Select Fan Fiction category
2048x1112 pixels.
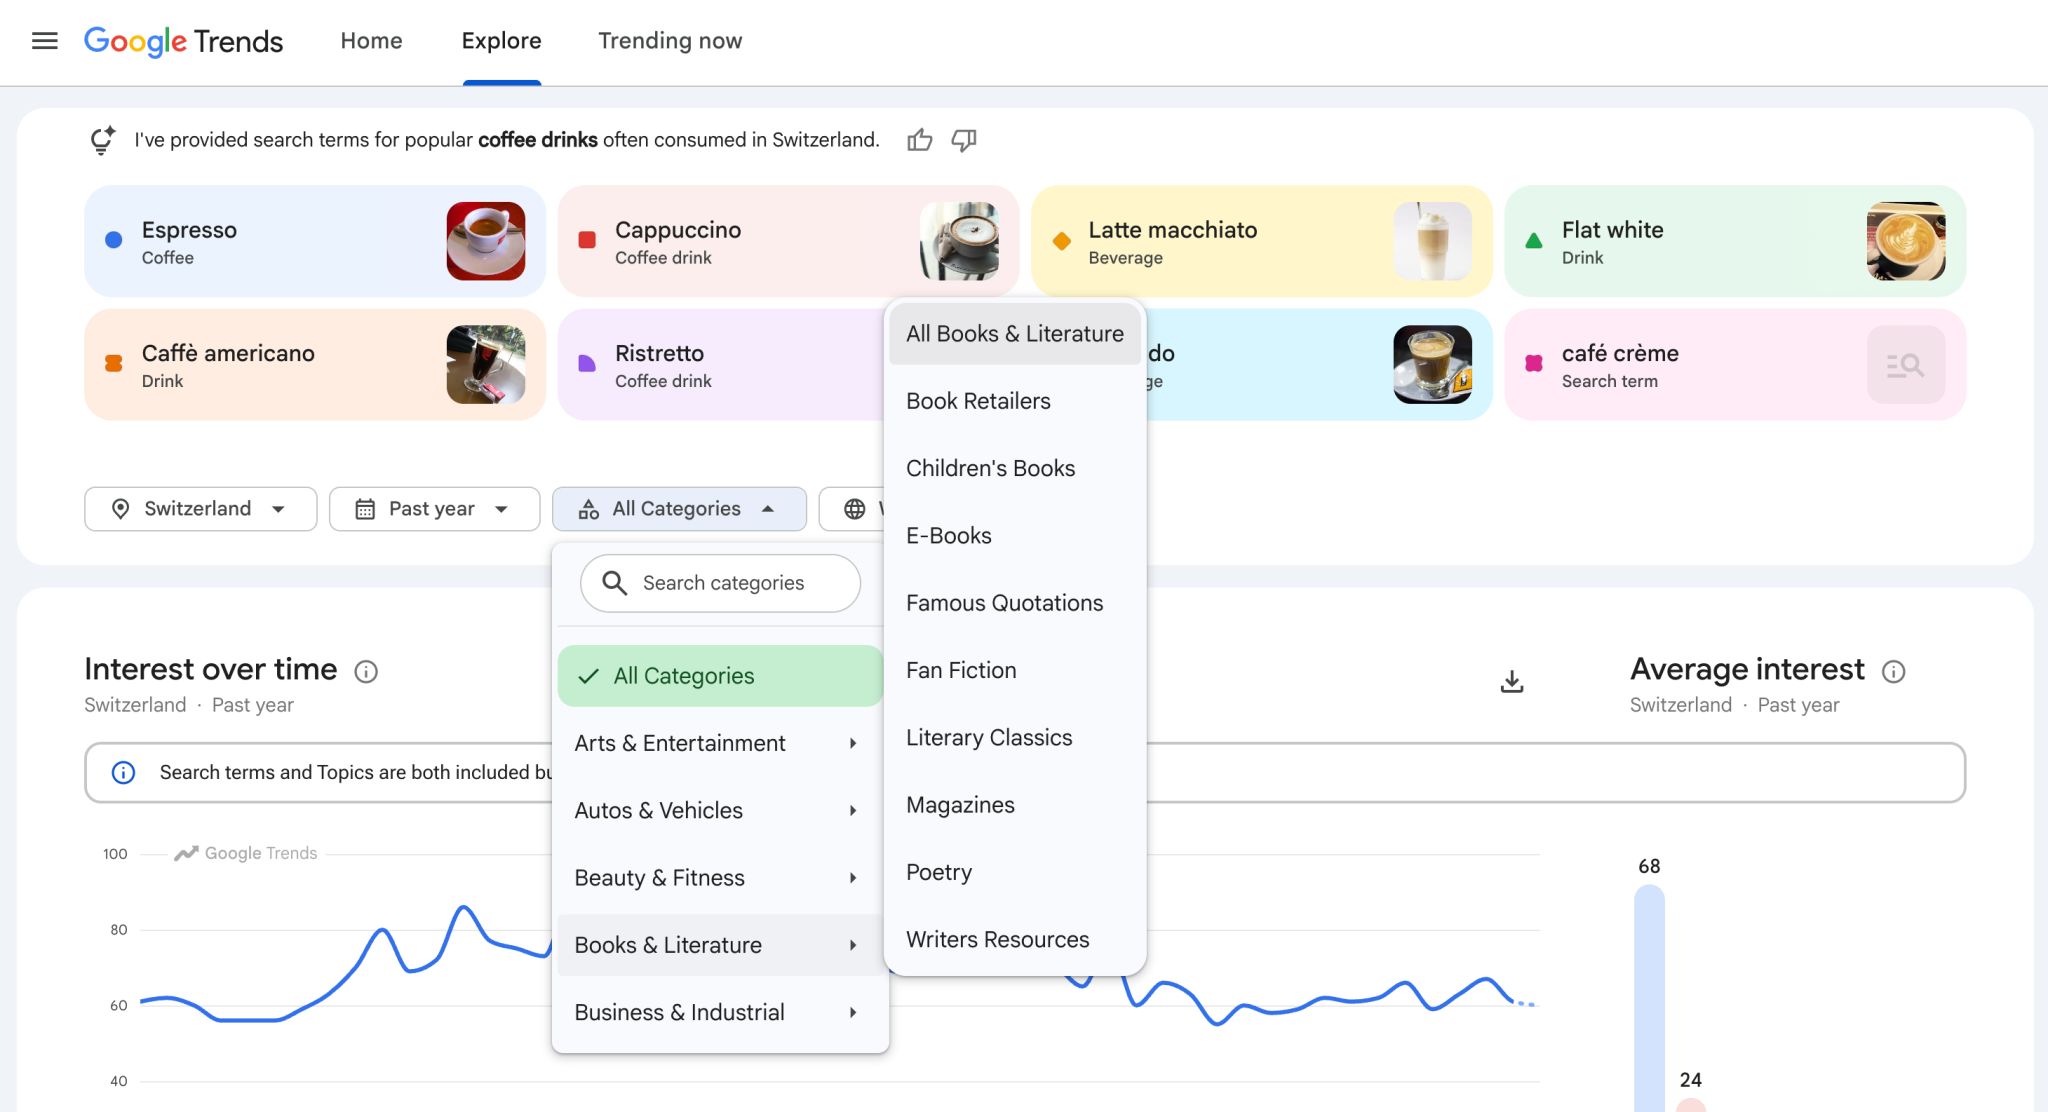pos(1015,670)
